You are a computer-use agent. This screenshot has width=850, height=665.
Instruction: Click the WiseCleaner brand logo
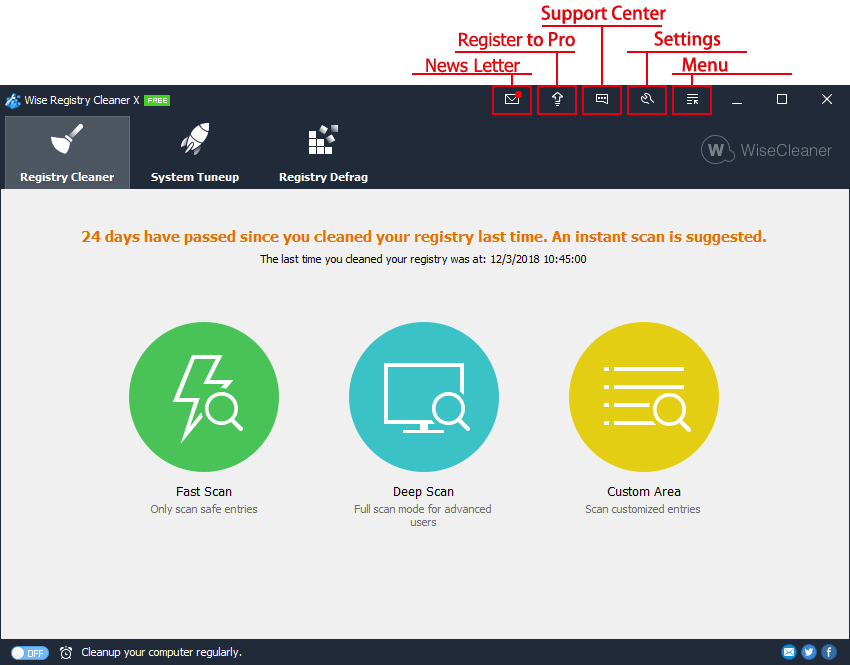click(766, 150)
